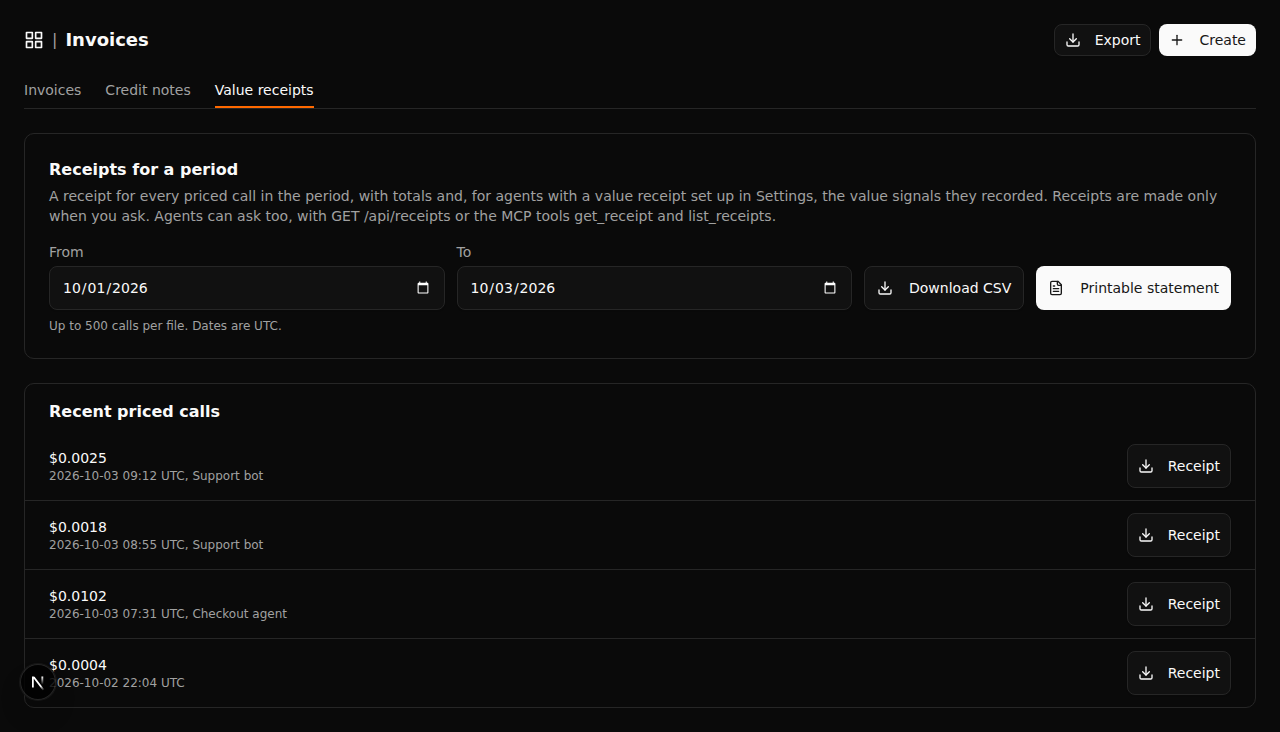Download receipt for the $0.0025 call
The image size is (1280, 732).
click(1179, 466)
